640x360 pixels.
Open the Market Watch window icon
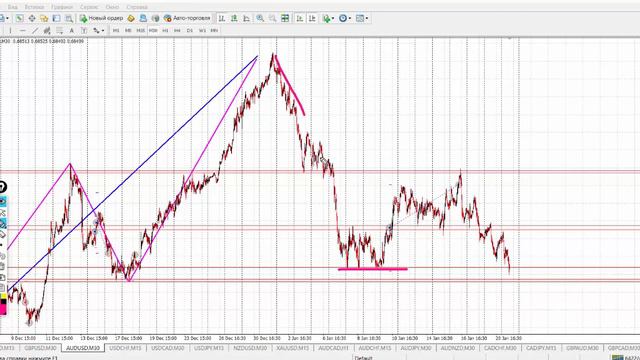pyautogui.click(x=19, y=18)
